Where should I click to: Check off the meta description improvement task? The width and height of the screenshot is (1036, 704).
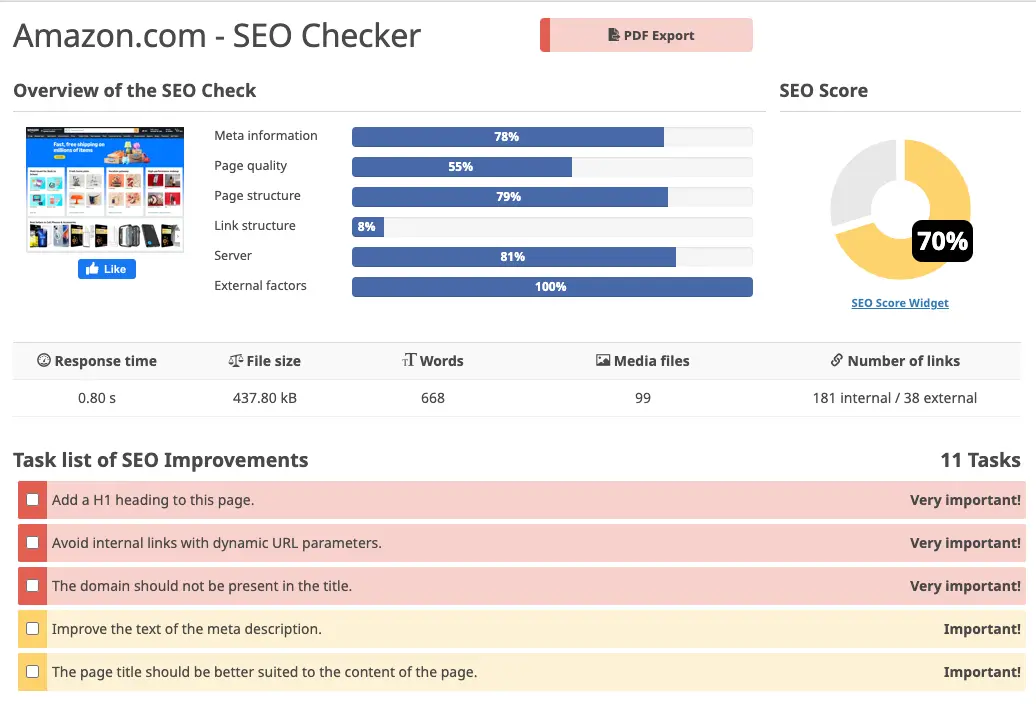click(x=30, y=629)
